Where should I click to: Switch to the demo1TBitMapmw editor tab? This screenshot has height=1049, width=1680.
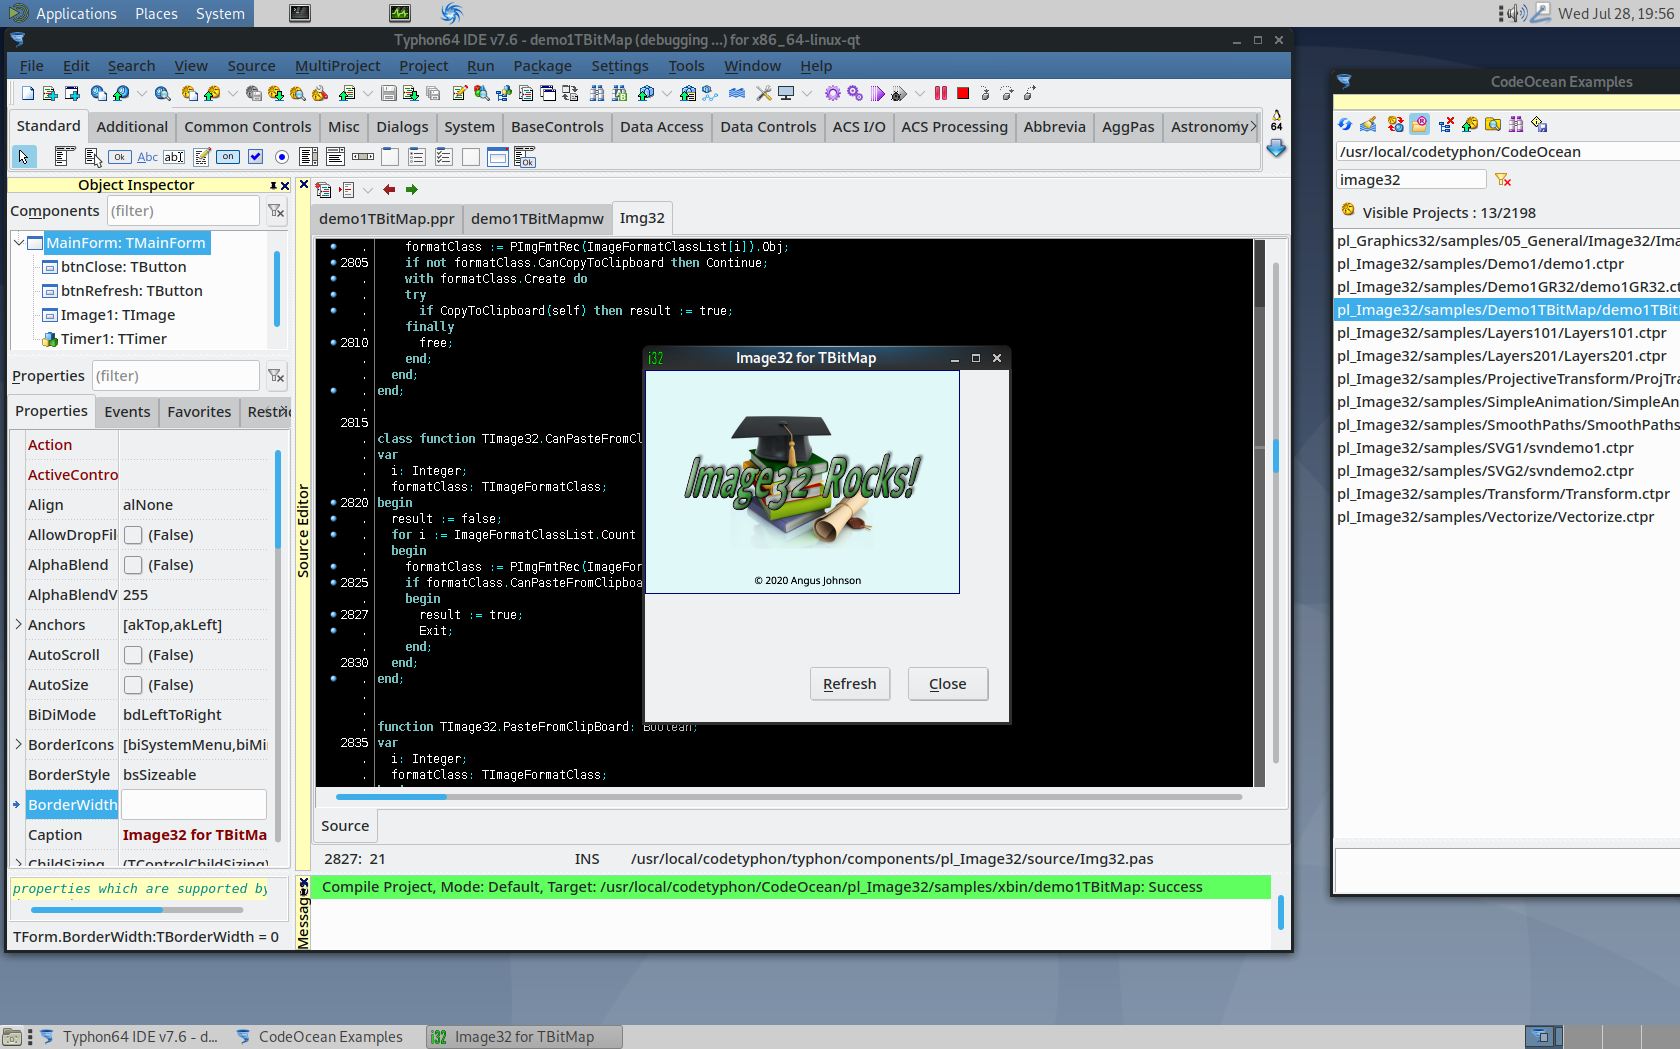tap(537, 219)
